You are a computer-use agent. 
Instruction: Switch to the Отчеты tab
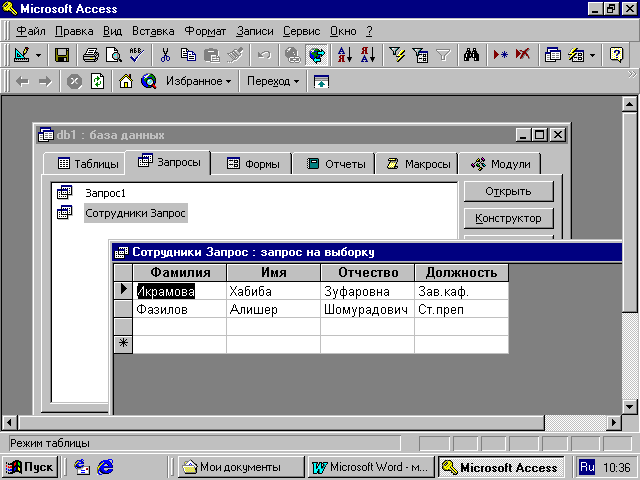coord(335,164)
